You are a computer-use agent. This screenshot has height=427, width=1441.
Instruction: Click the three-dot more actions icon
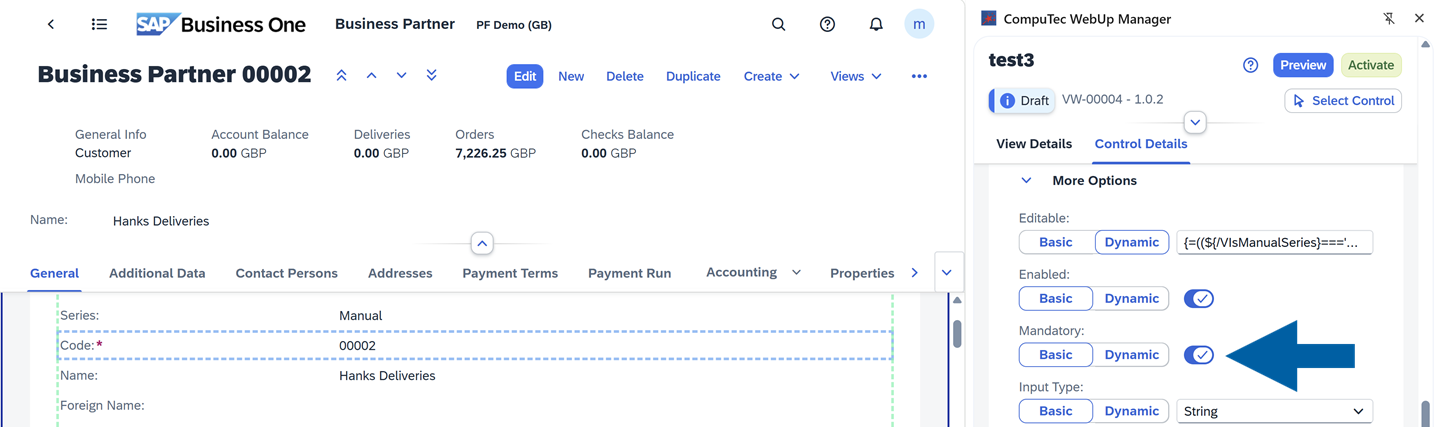coord(919,76)
